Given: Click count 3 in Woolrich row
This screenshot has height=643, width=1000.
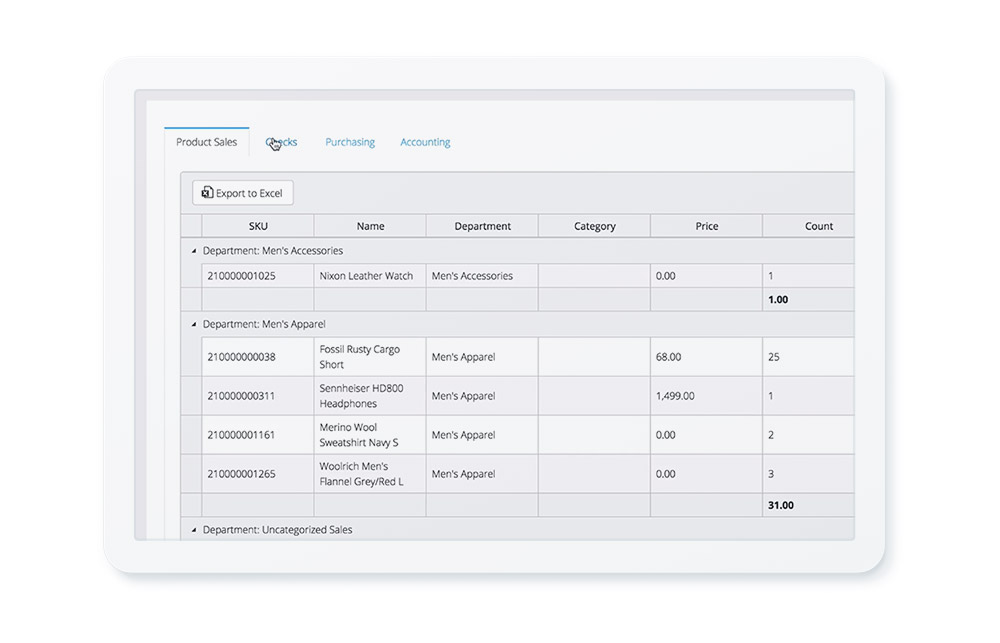Looking at the screenshot, I should pos(809,473).
